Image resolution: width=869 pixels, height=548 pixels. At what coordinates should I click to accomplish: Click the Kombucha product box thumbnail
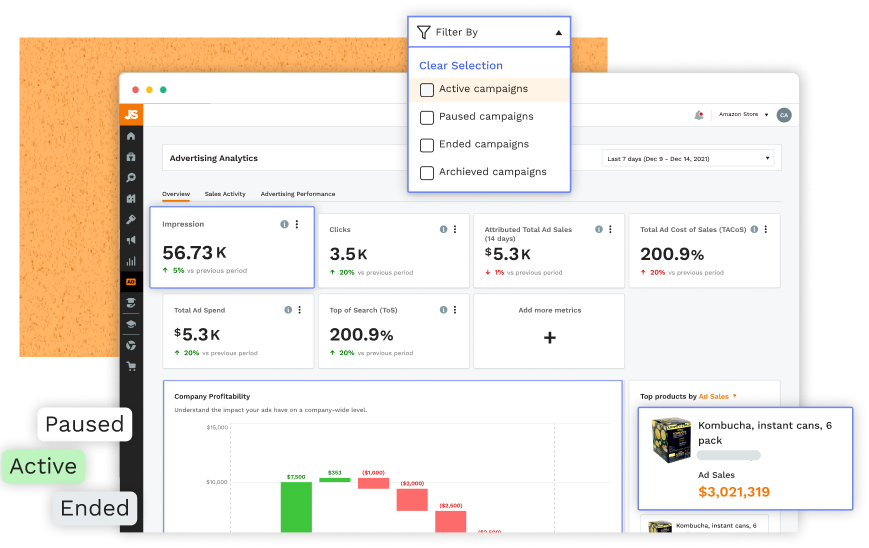click(672, 441)
